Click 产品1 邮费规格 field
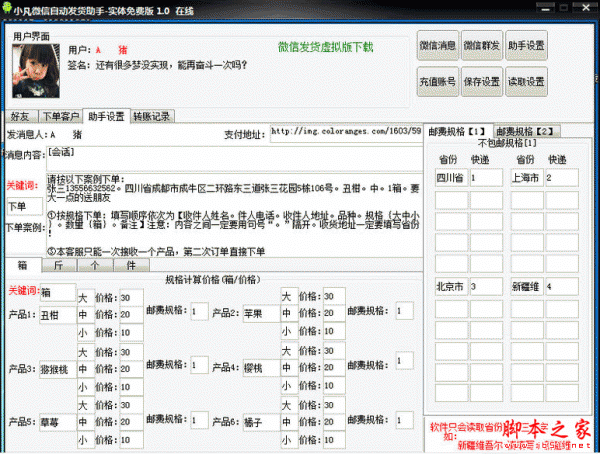600x454 pixels. pos(199,311)
